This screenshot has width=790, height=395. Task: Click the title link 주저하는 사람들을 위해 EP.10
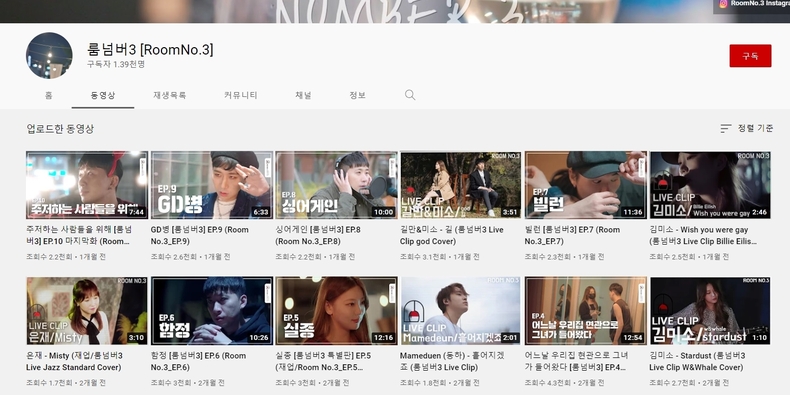(79, 236)
